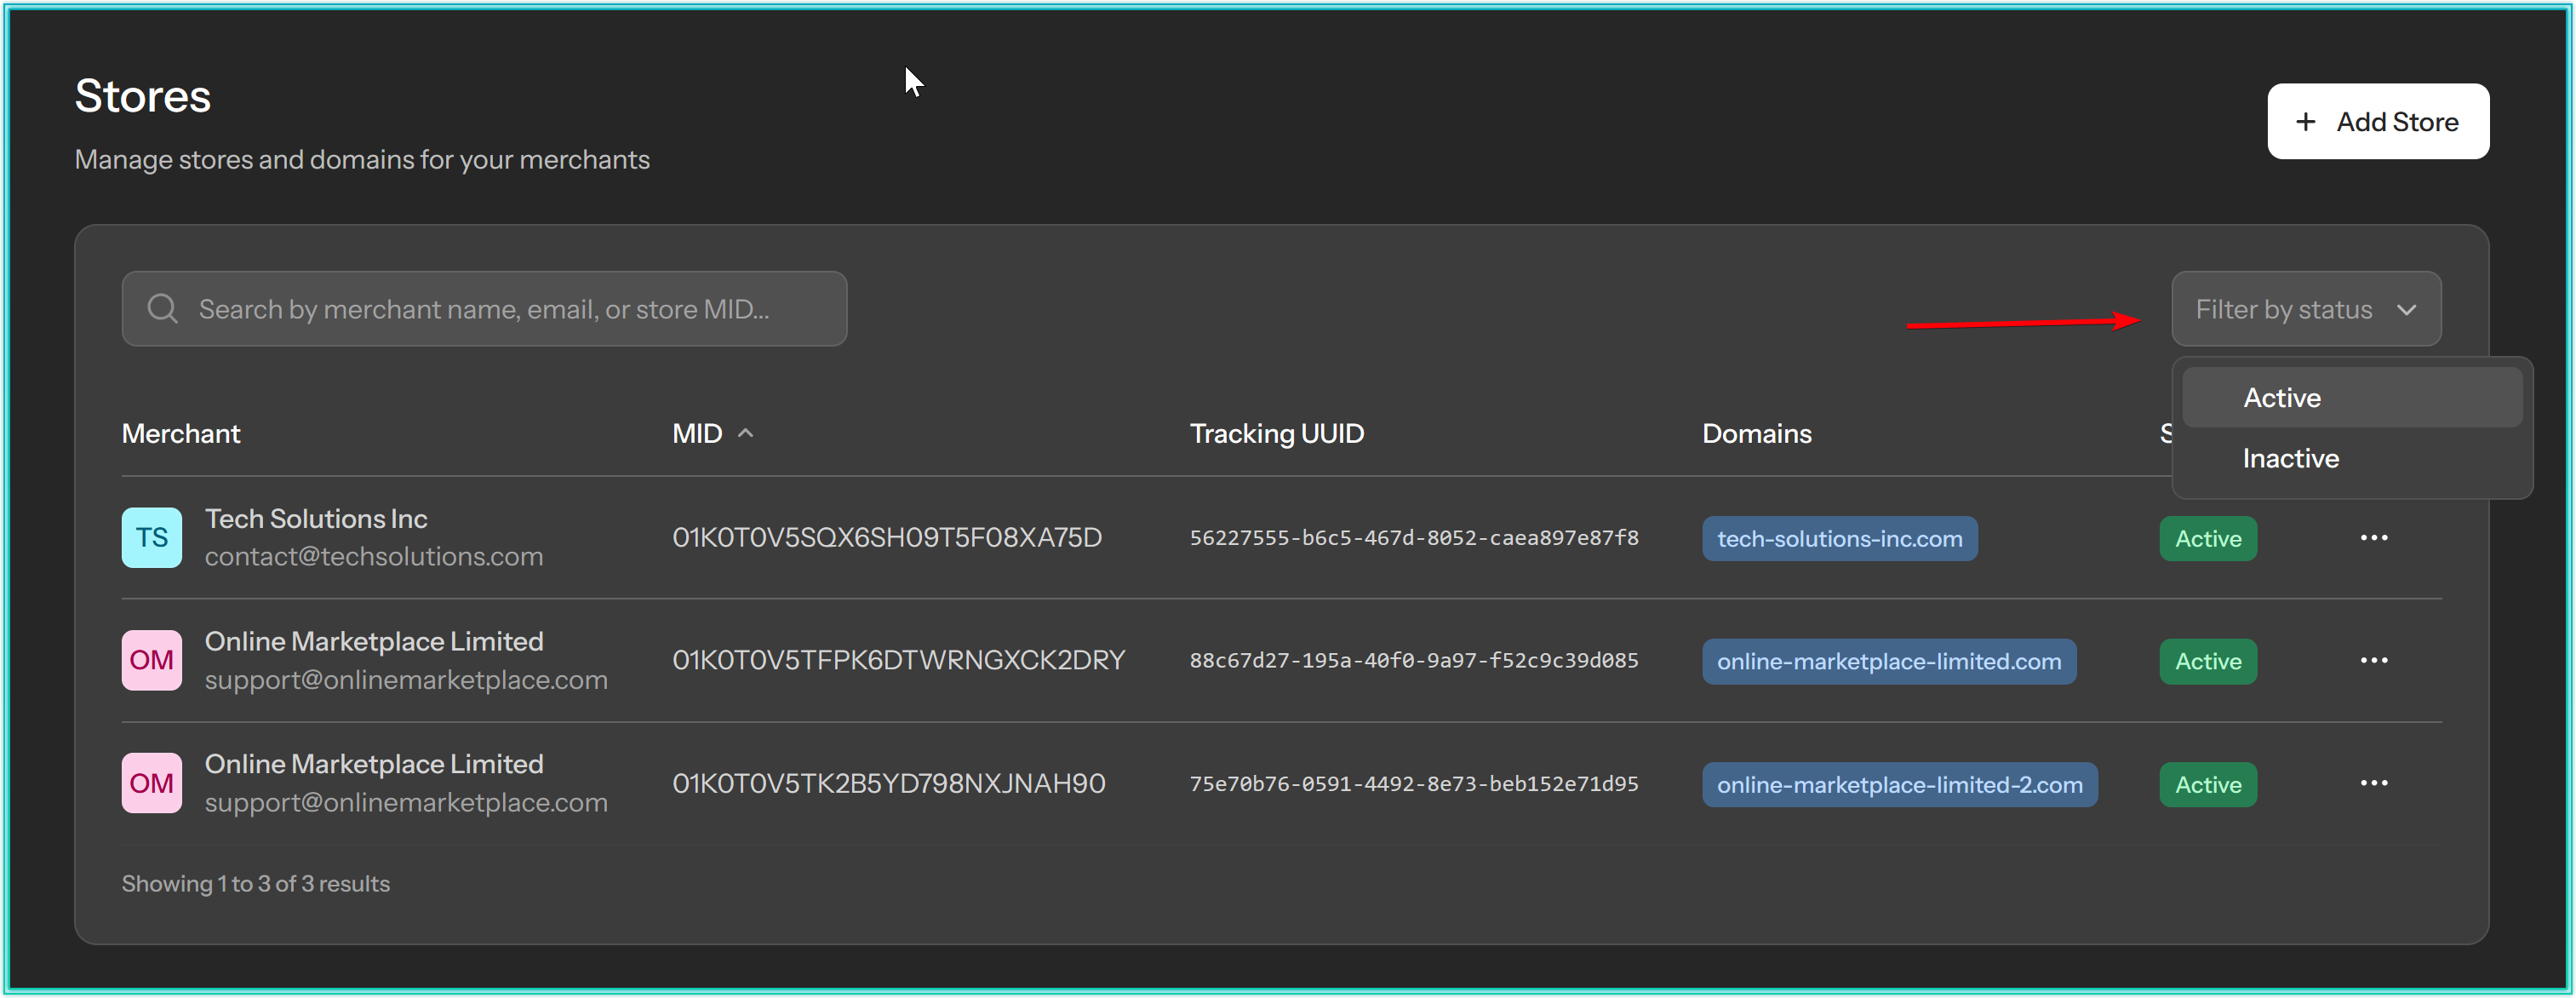Click the first OM merchant avatar
The width and height of the screenshot is (2576, 998).
coord(151,661)
